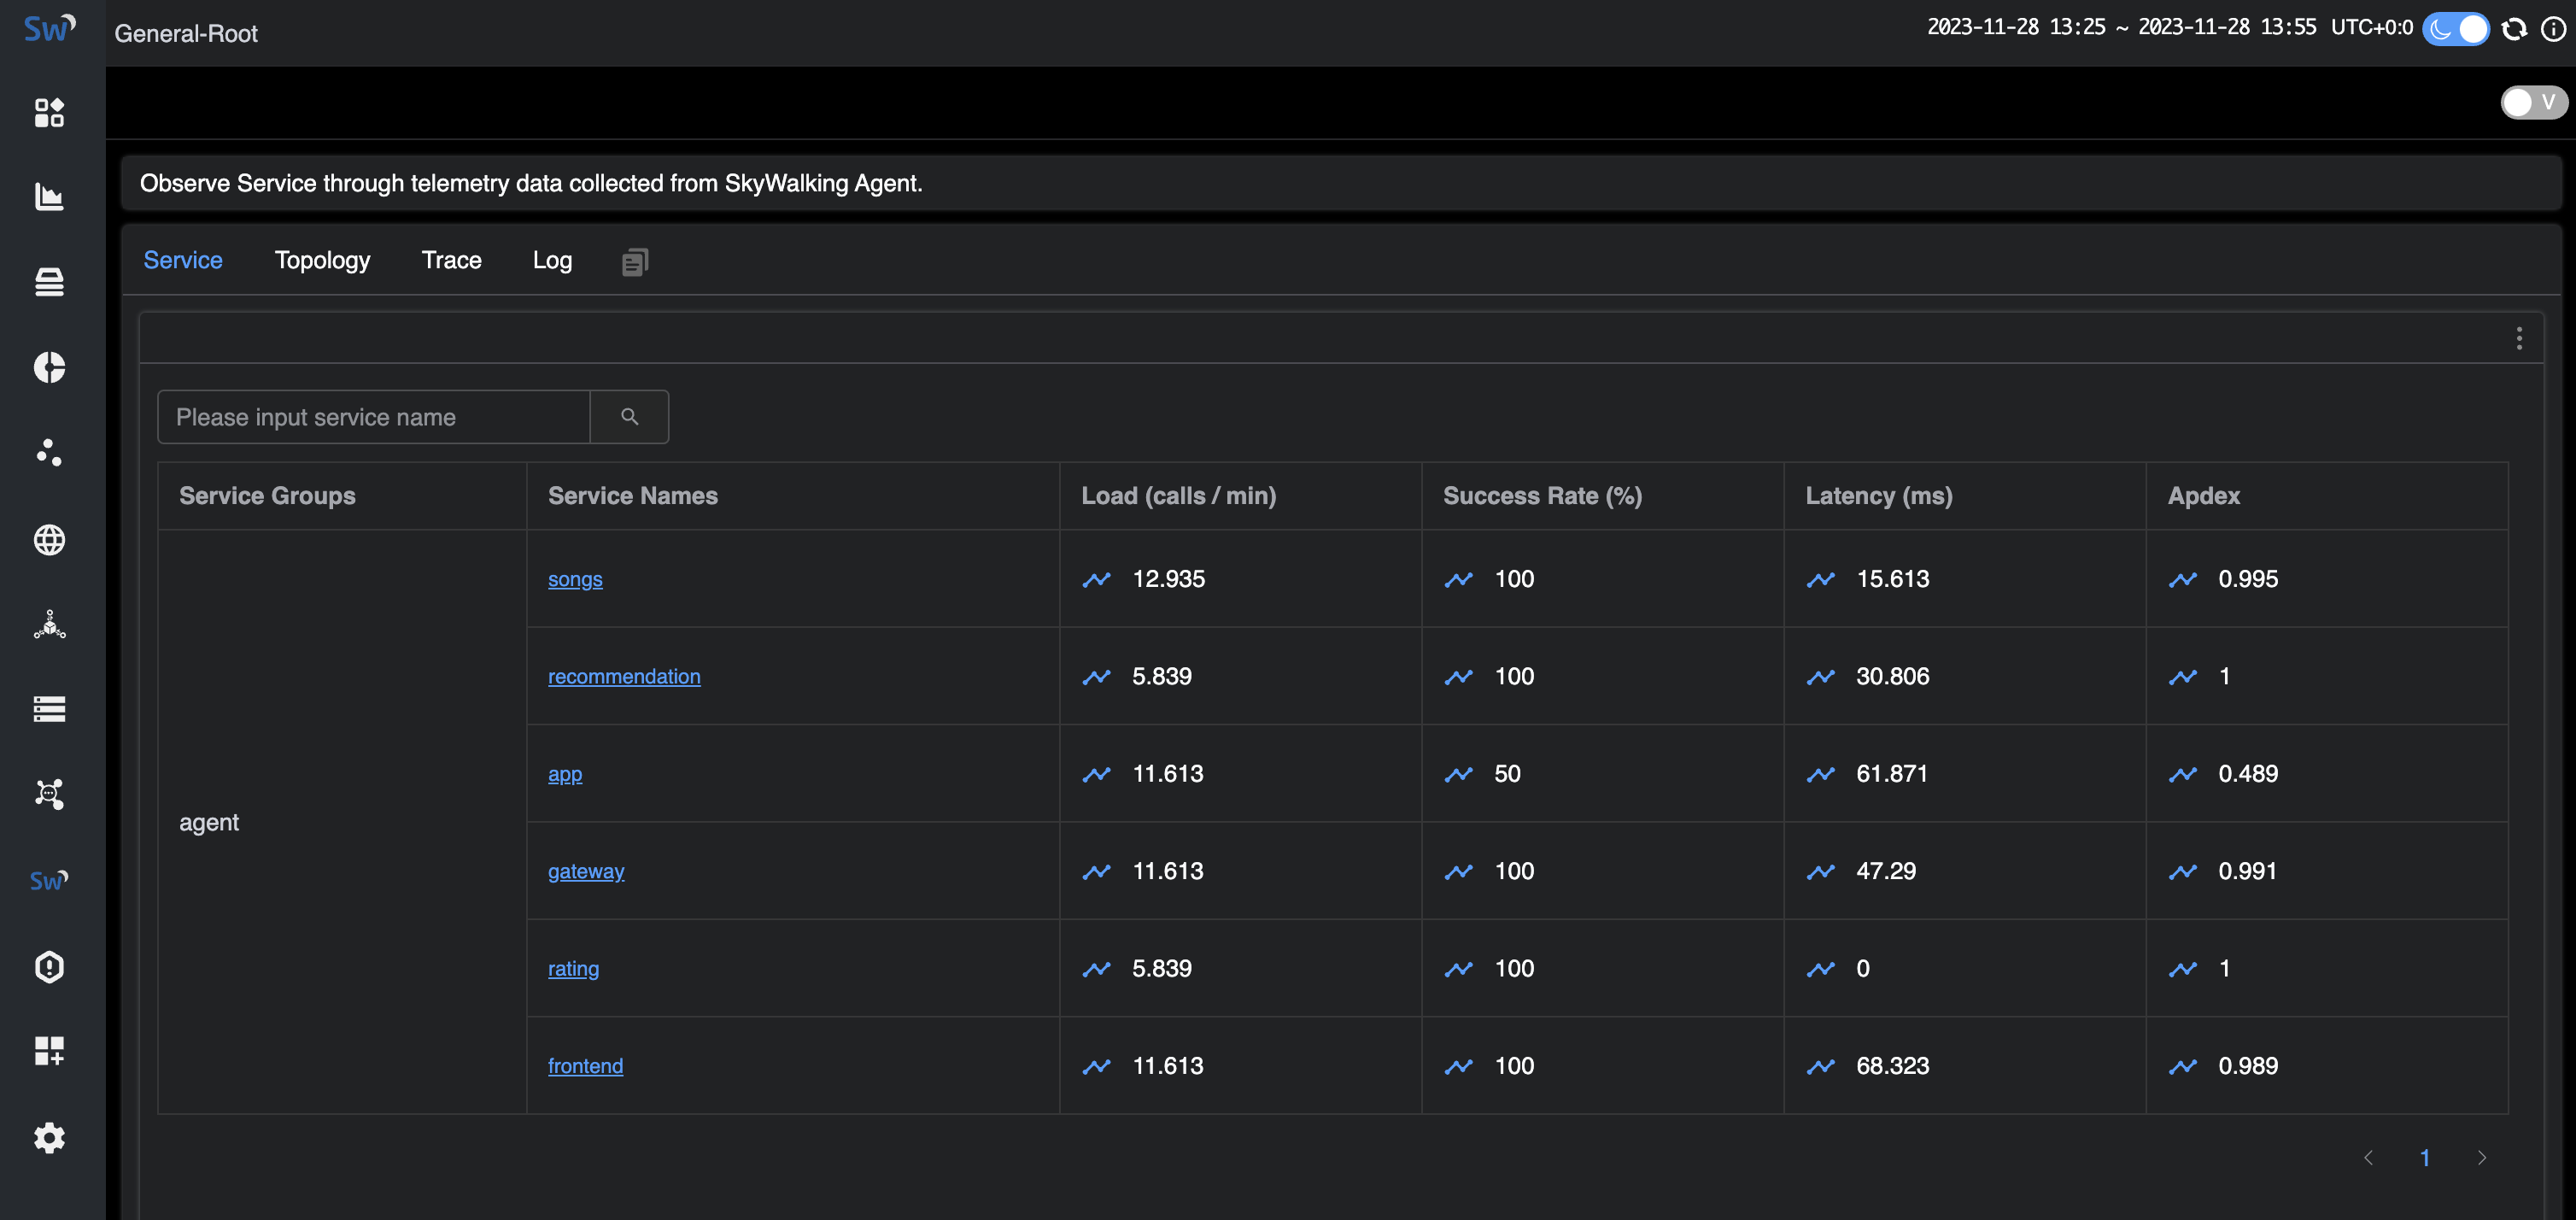The image size is (2576, 1220).
Task: Switch to the Topology tab
Action: (x=322, y=260)
